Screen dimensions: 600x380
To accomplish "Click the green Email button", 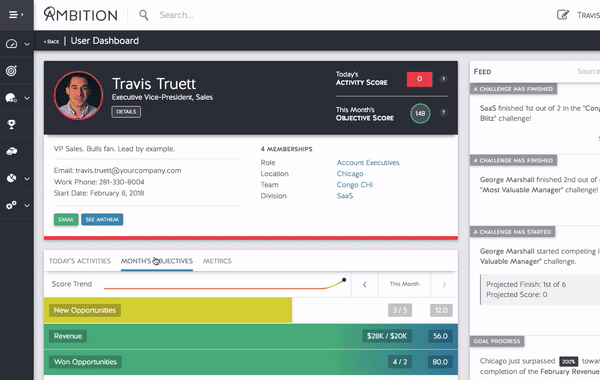I will (66, 220).
